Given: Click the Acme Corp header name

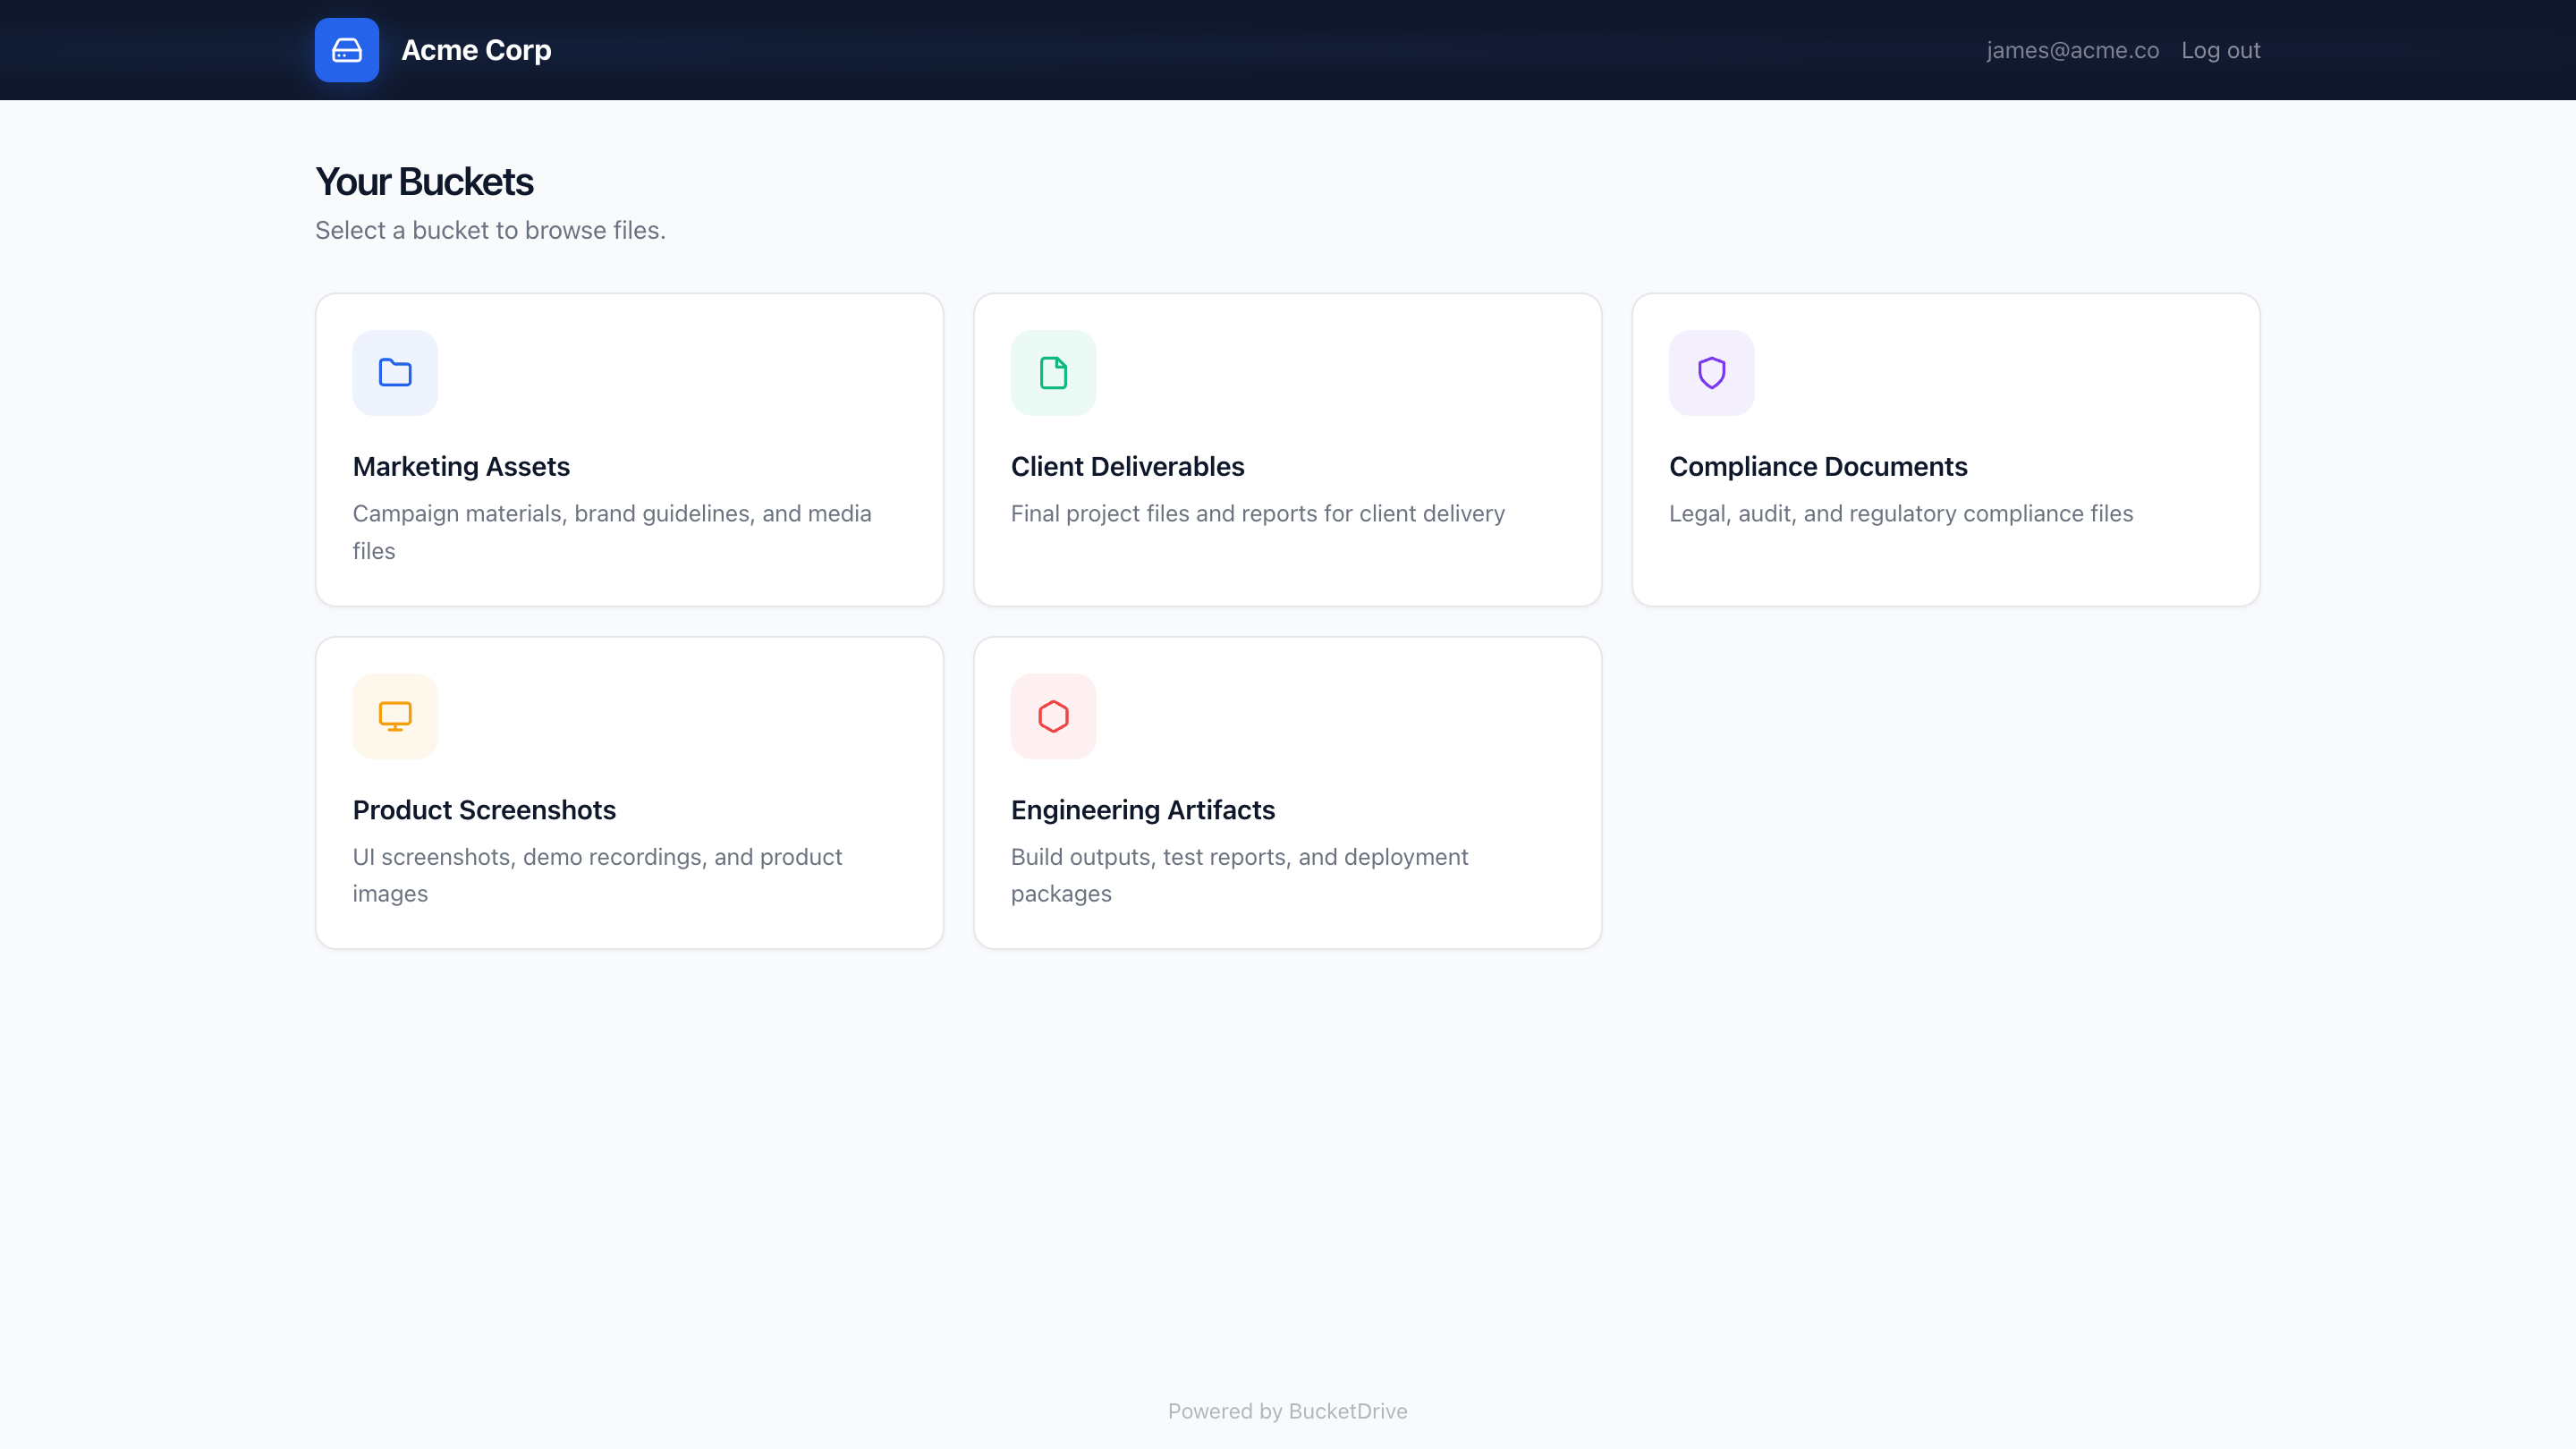Looking at the screenshot, I should 476,50.
